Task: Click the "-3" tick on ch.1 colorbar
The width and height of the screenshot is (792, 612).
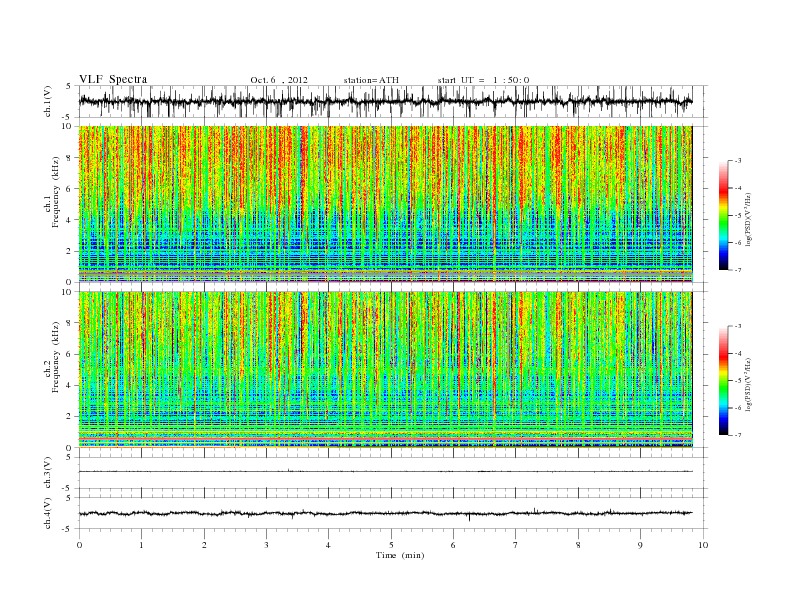Action: pos(738,161)
